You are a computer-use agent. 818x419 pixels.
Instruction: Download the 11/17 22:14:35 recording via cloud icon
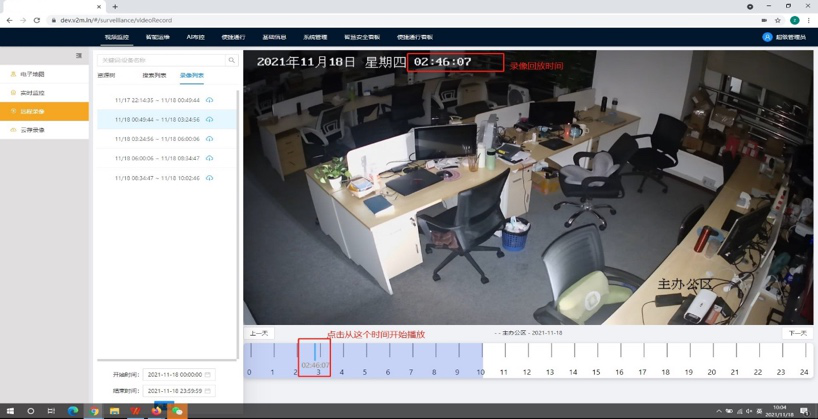(x=209, y=100)
